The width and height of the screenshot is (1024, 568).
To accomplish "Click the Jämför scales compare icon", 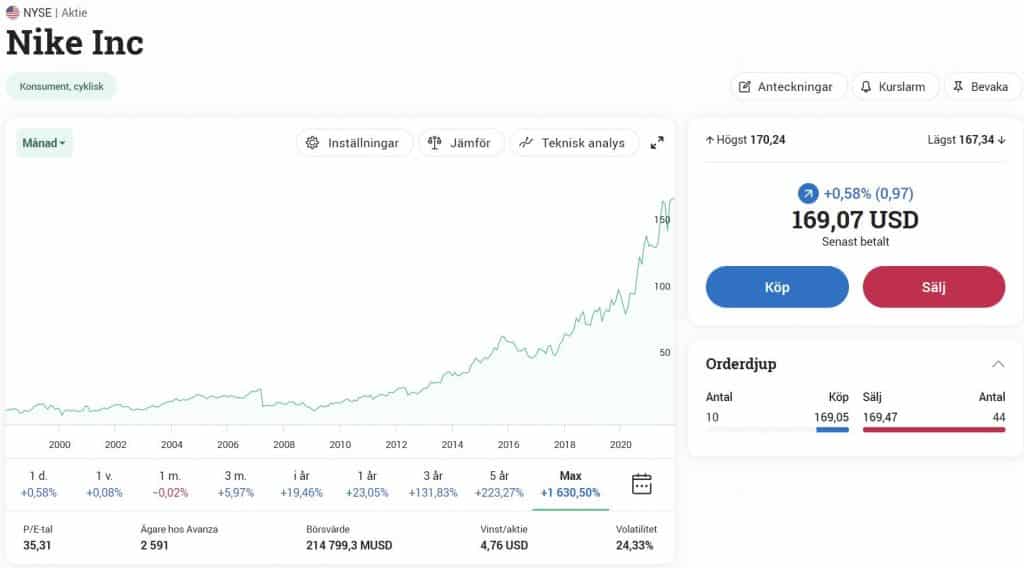I will click(x=434, y=143).
